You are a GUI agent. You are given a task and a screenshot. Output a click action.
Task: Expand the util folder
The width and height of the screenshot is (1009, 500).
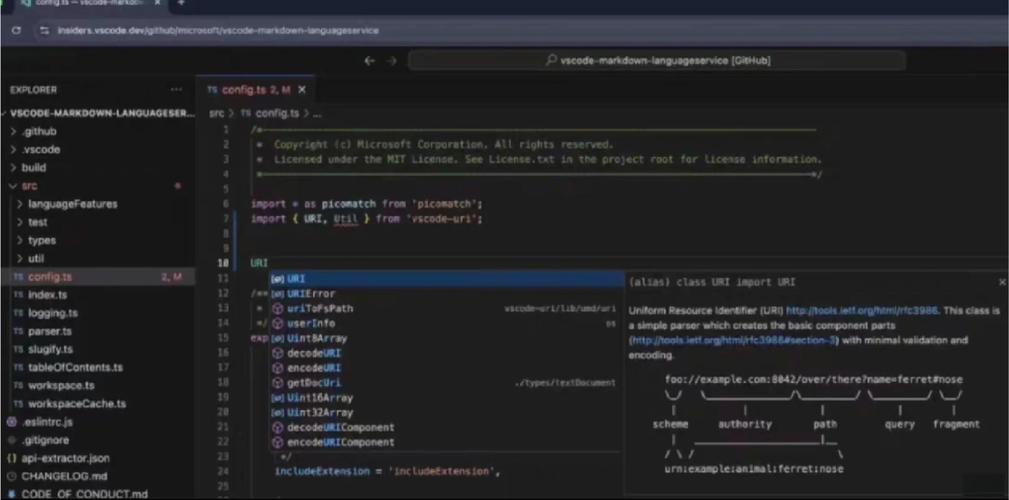tap(98, 259)
